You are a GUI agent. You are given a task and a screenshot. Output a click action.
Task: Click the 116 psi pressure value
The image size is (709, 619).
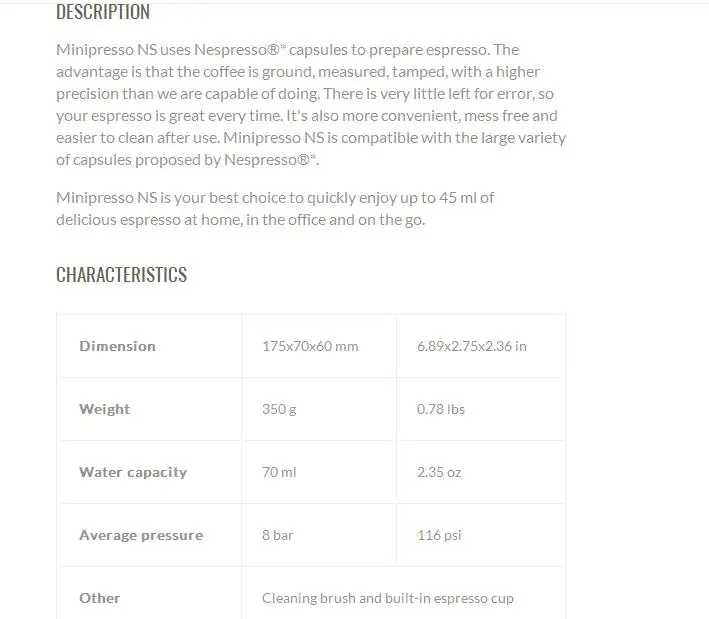[x=439, y=535]
